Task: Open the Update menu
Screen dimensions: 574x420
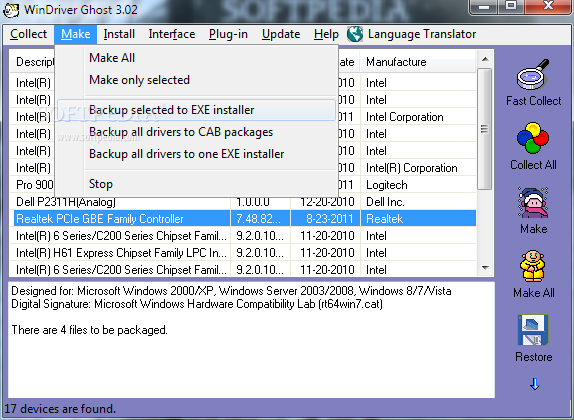Action: click(281, 34)
